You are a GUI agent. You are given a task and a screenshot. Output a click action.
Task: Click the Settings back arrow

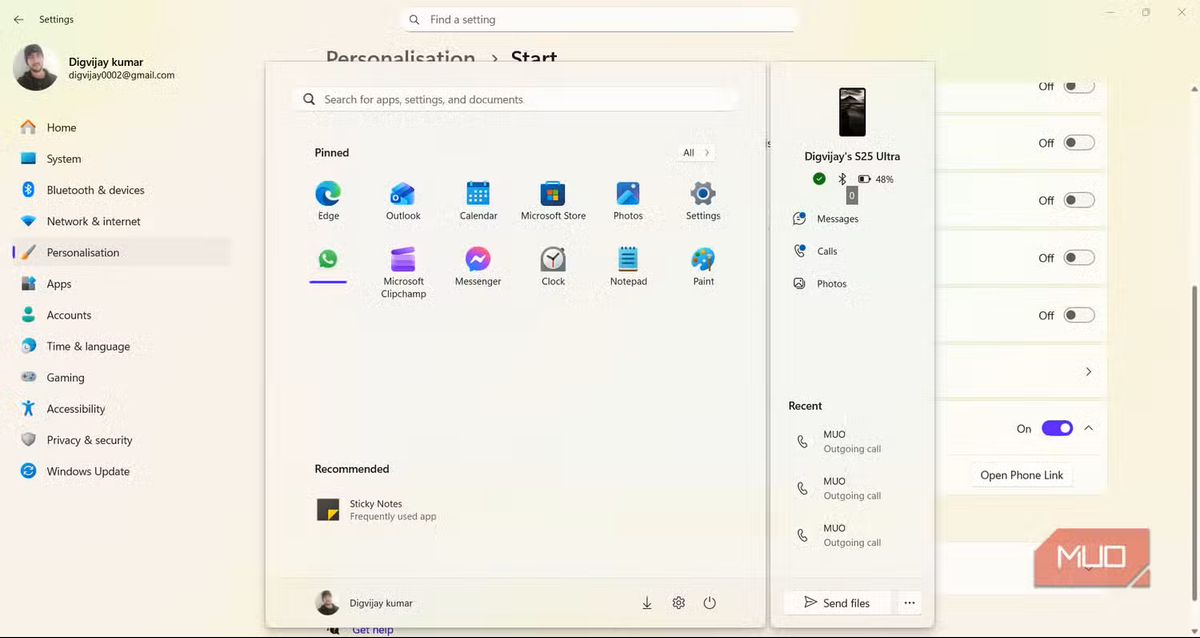click(x=18, y=19)
